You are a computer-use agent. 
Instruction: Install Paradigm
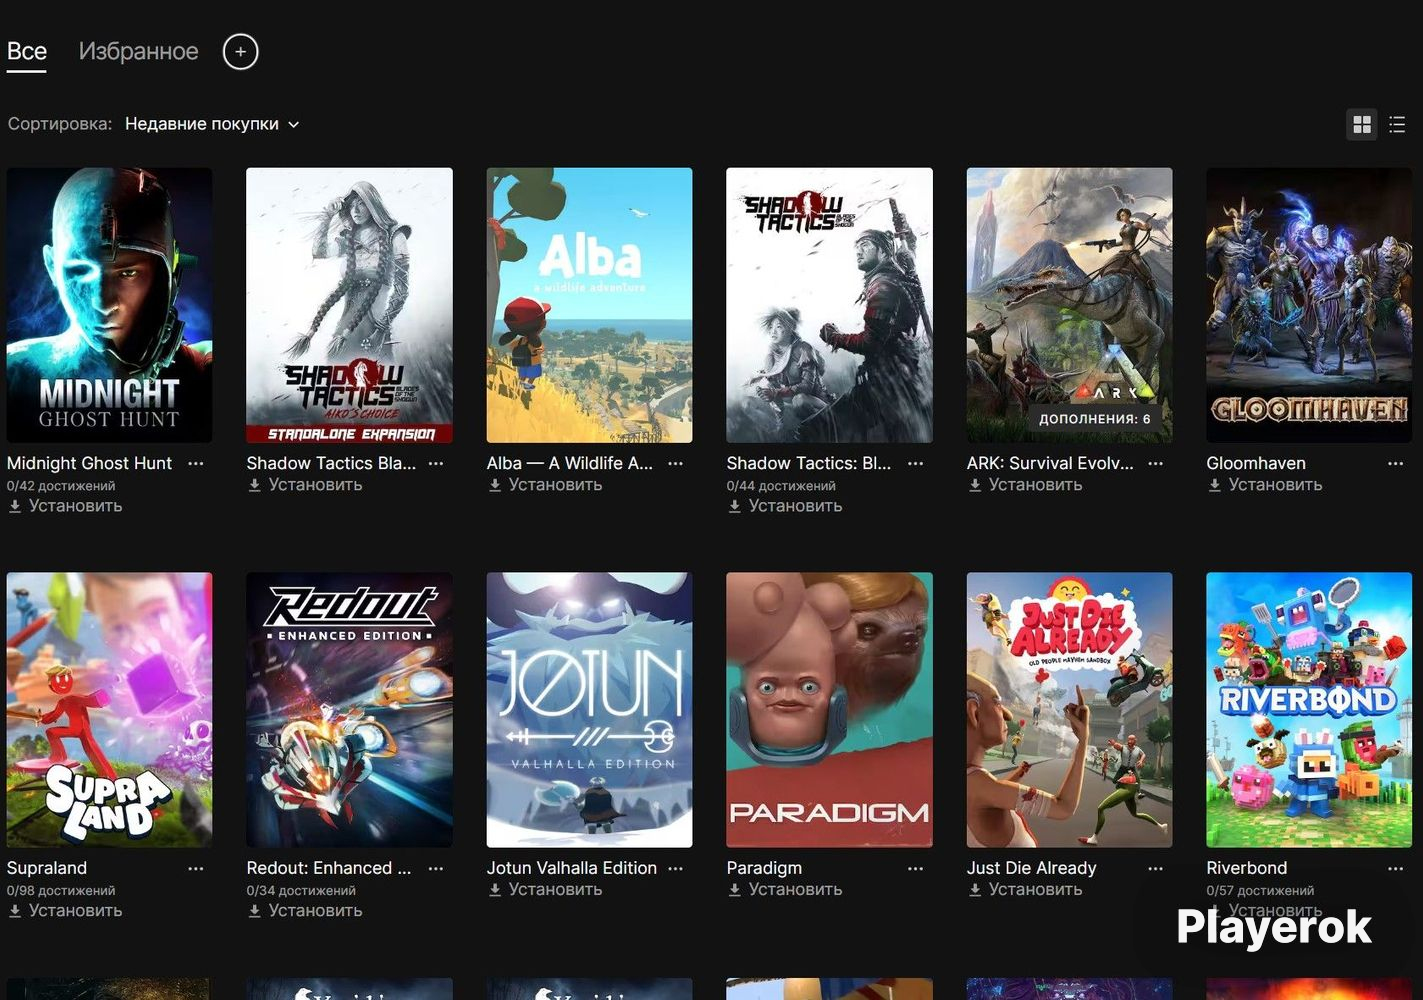click(785, 890)
